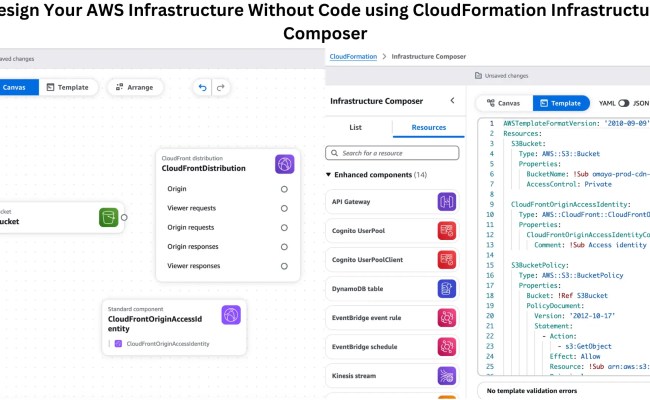This screenshot has height=400, width=650.
Task: Click the search magnifier icon
Action: coord(335,153)
